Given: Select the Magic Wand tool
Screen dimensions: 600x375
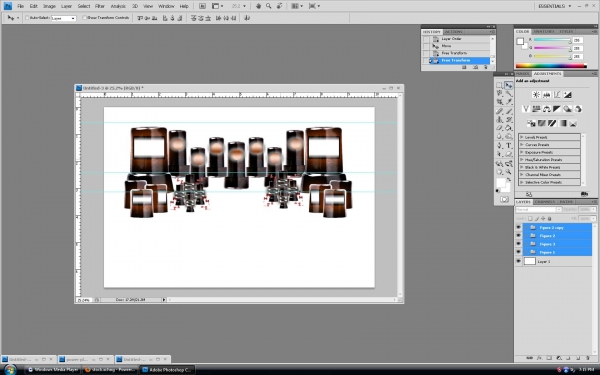Looking at the screenshot, I should click(509, 93).
